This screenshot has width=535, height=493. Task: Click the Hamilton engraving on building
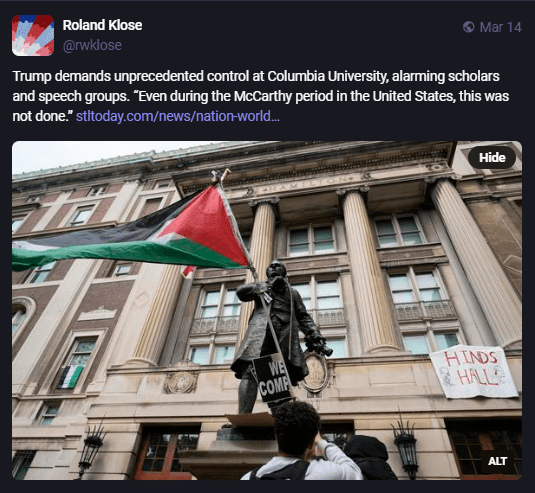(x=309, y=185)
